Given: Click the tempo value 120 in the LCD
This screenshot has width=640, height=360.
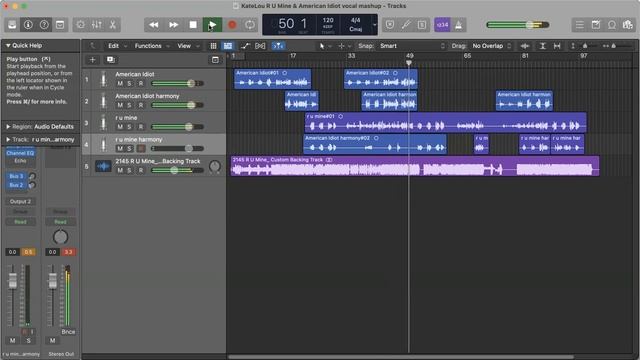Looking at the screenshot, I should click(x=328, y=20).
